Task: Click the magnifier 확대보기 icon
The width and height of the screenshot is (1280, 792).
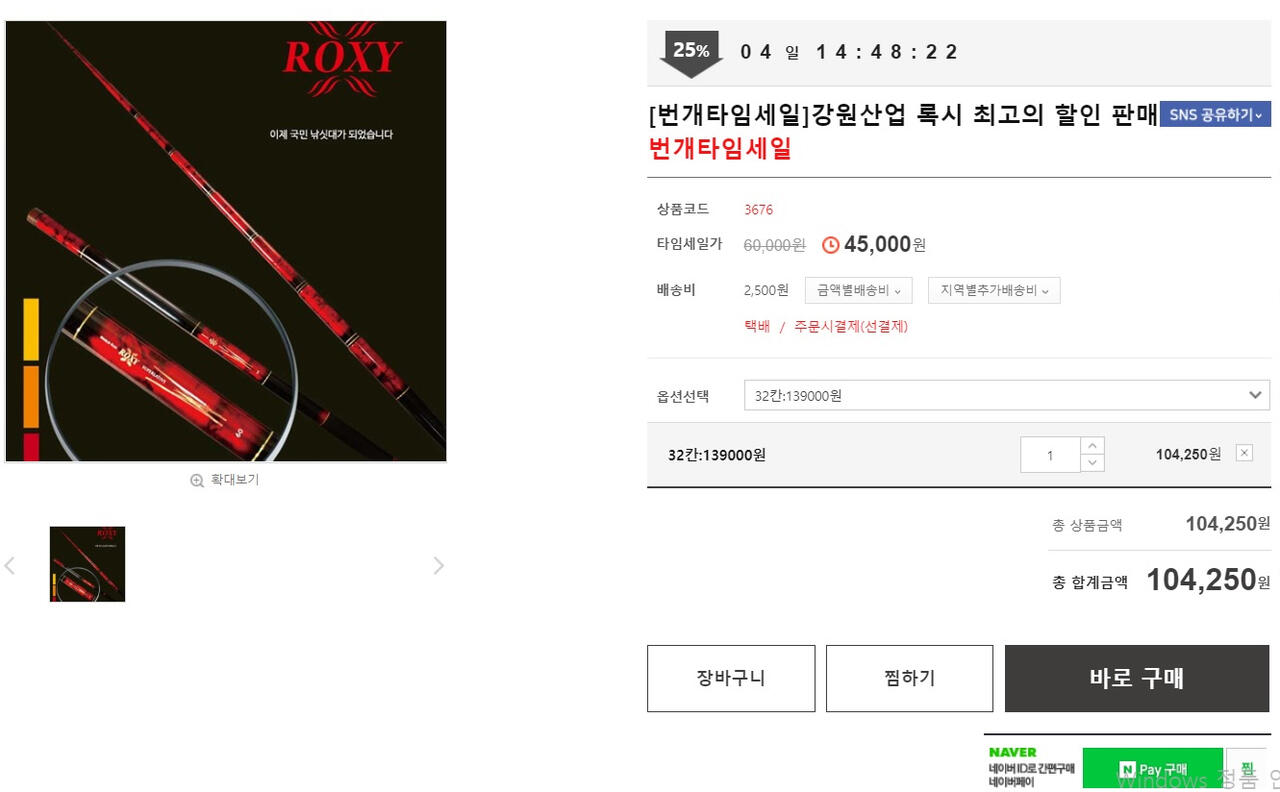Action: [197, 480]
